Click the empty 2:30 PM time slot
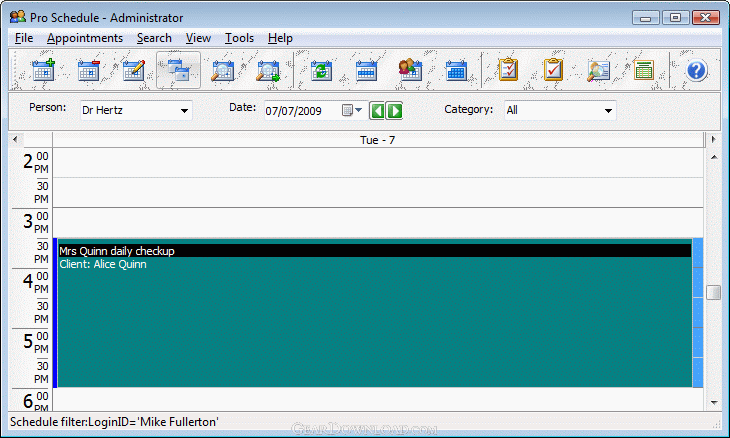 378,193
